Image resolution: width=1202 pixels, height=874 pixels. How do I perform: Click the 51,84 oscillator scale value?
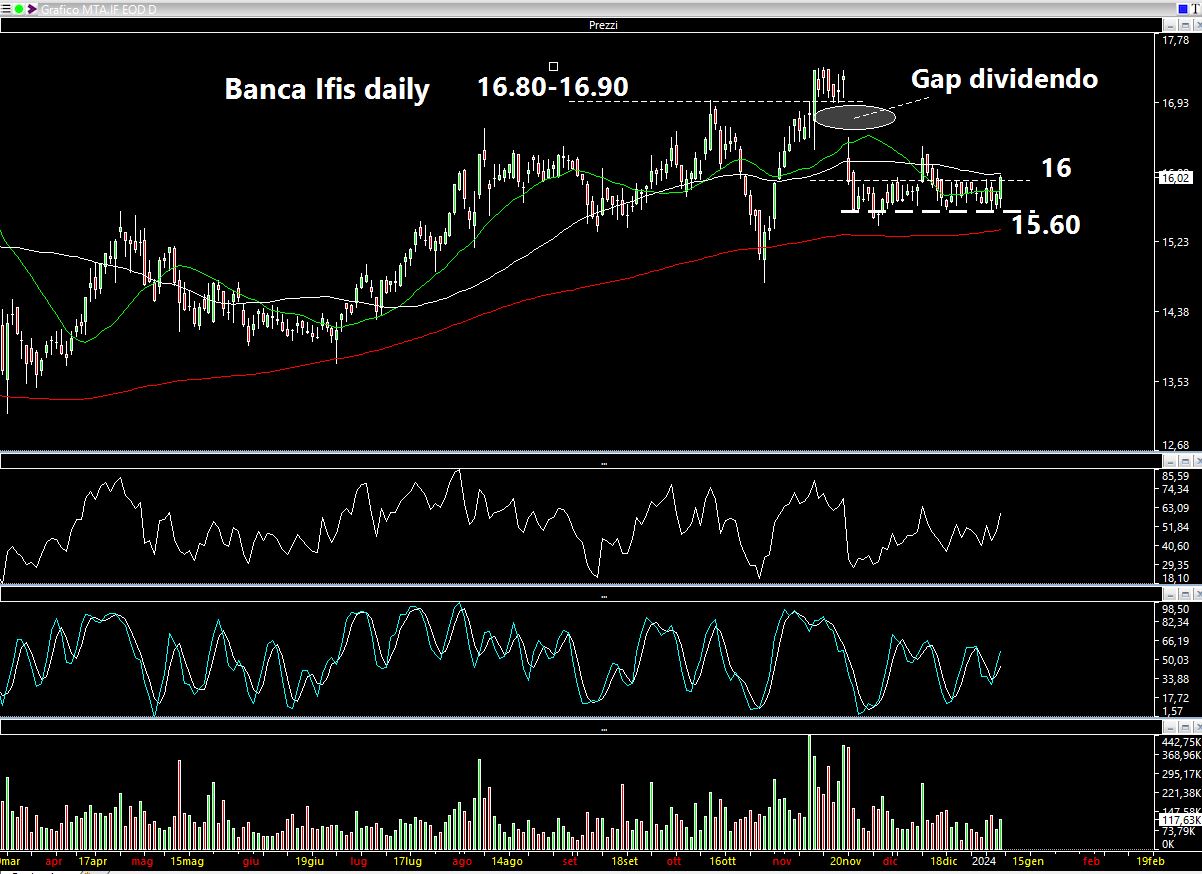pyautogui.click(x=1176, y=527)
